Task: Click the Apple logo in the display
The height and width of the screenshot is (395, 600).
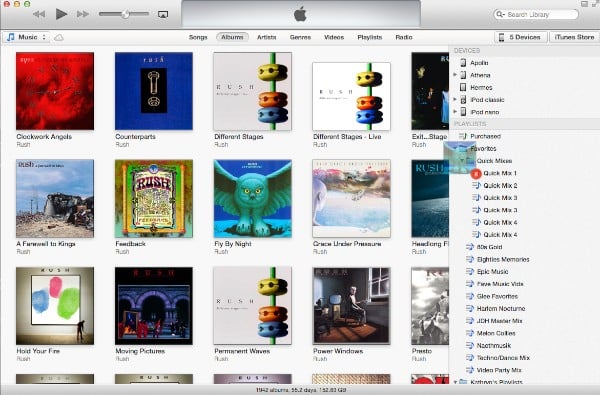Action: pos(300,14)
